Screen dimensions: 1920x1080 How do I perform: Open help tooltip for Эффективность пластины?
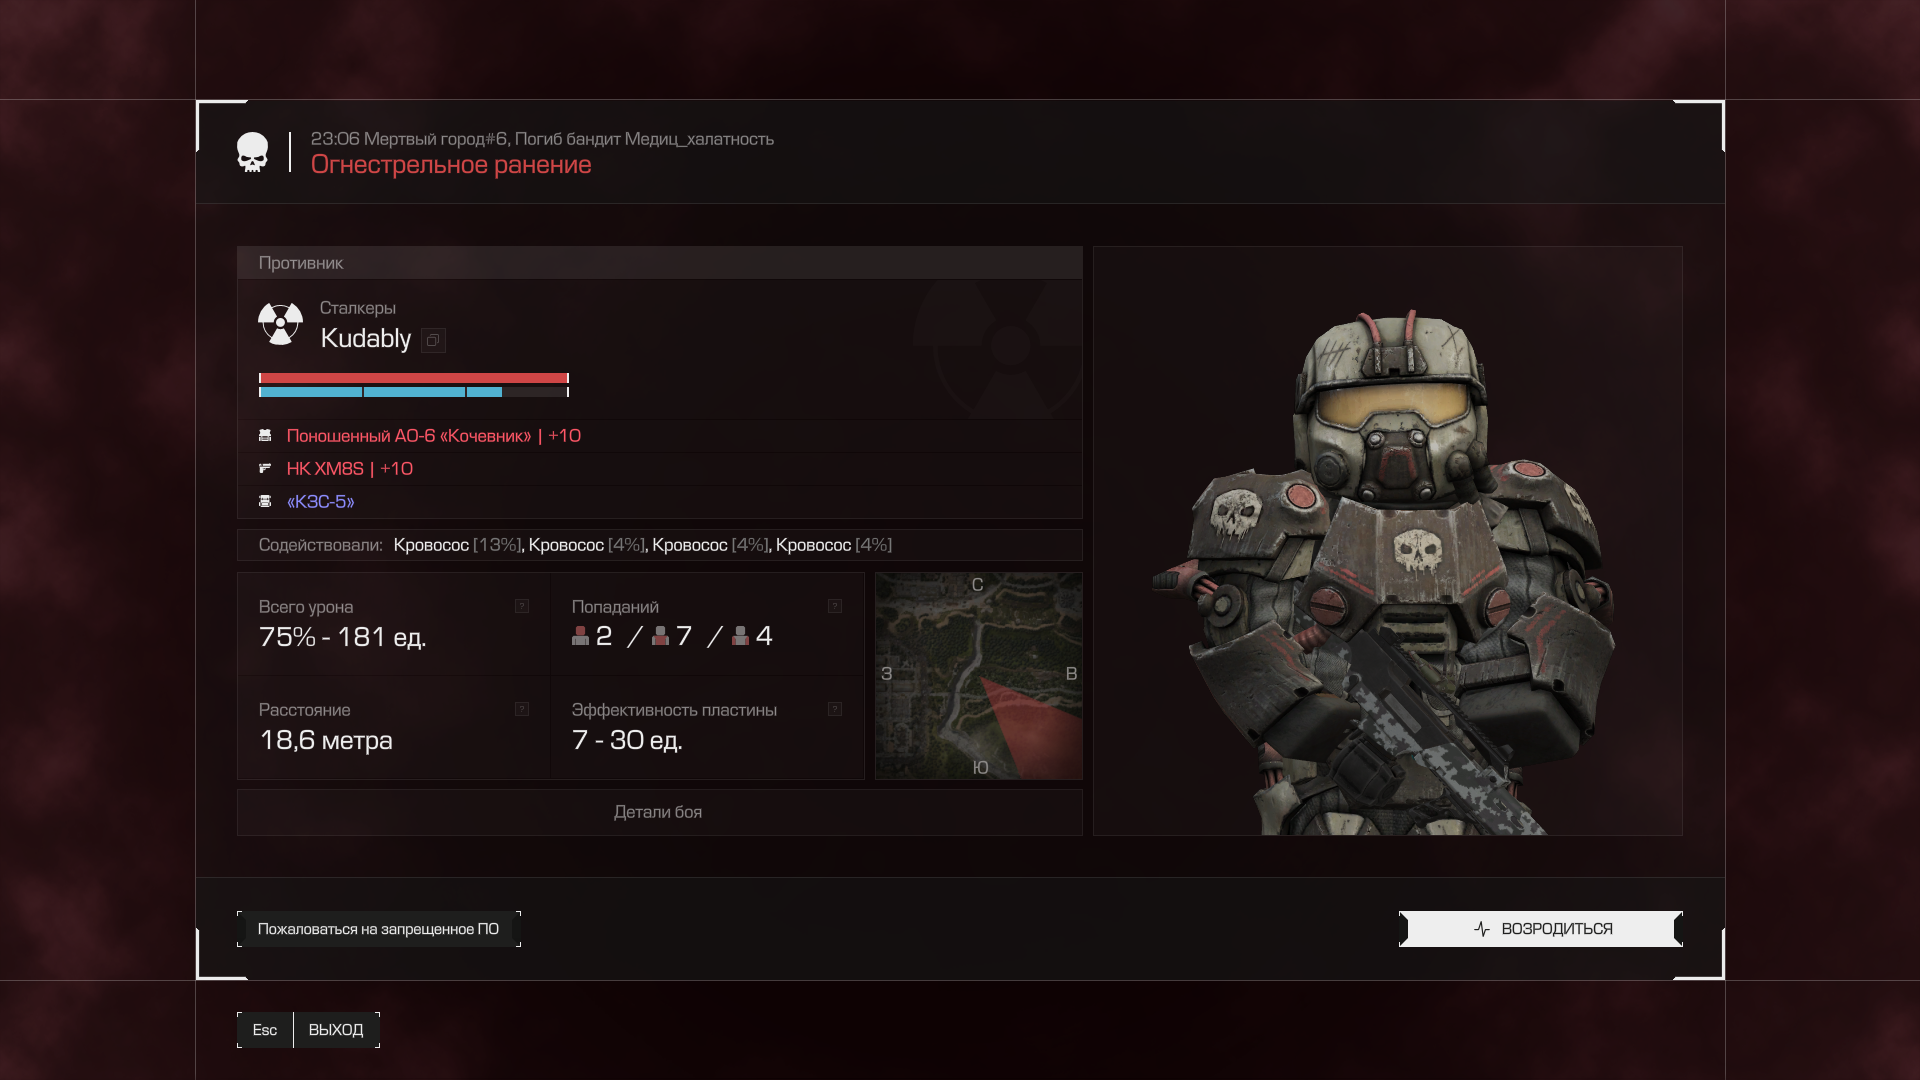[x=835, y=709]
